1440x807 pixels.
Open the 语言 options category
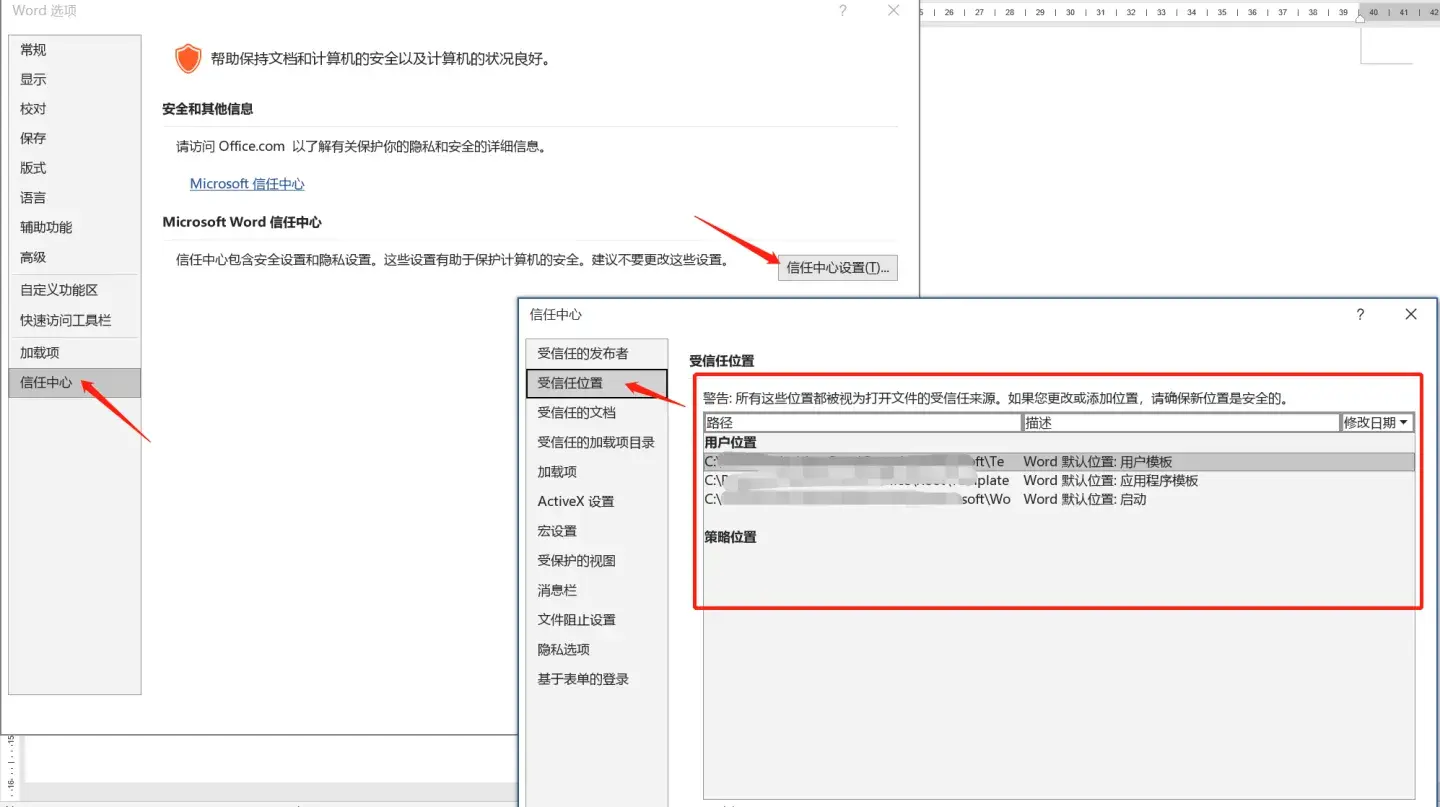click(x=74, y=198)
